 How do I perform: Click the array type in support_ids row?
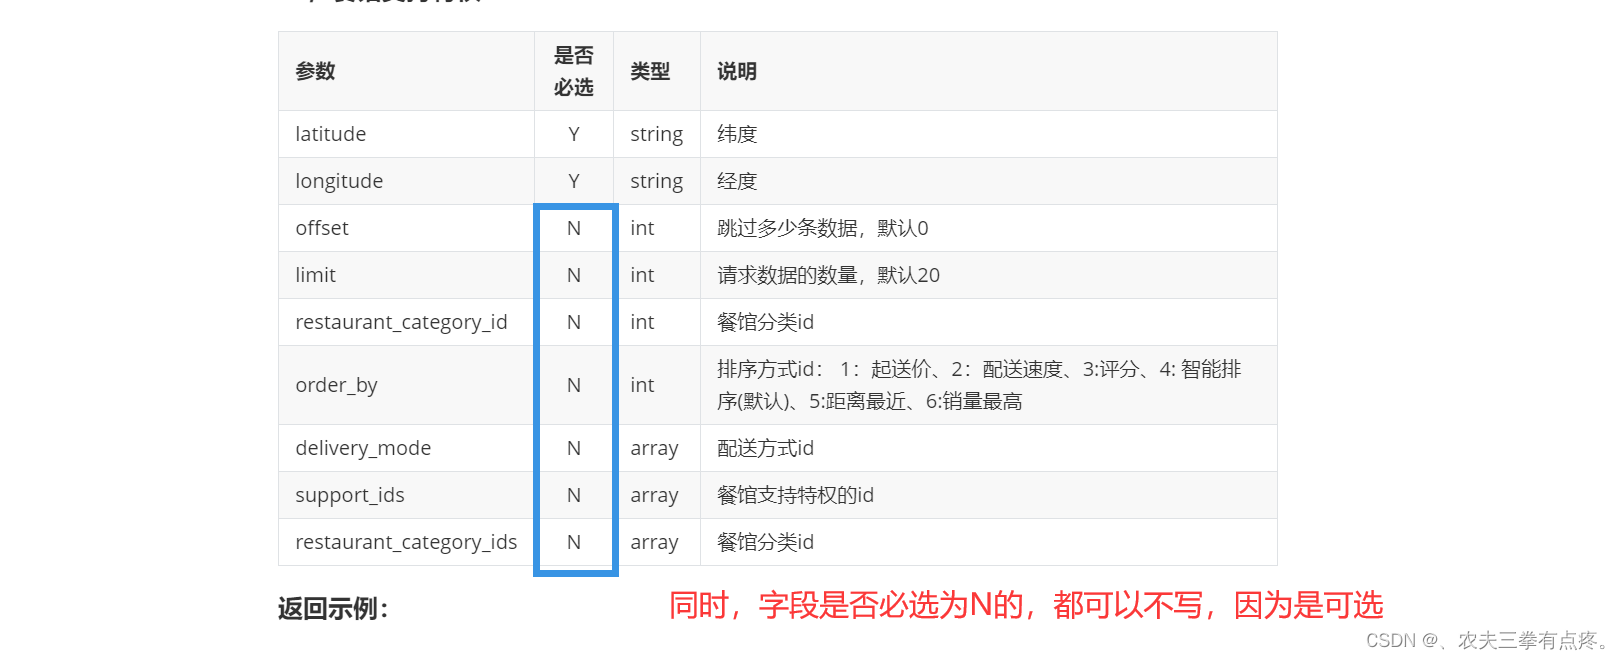tap(655, 496)
